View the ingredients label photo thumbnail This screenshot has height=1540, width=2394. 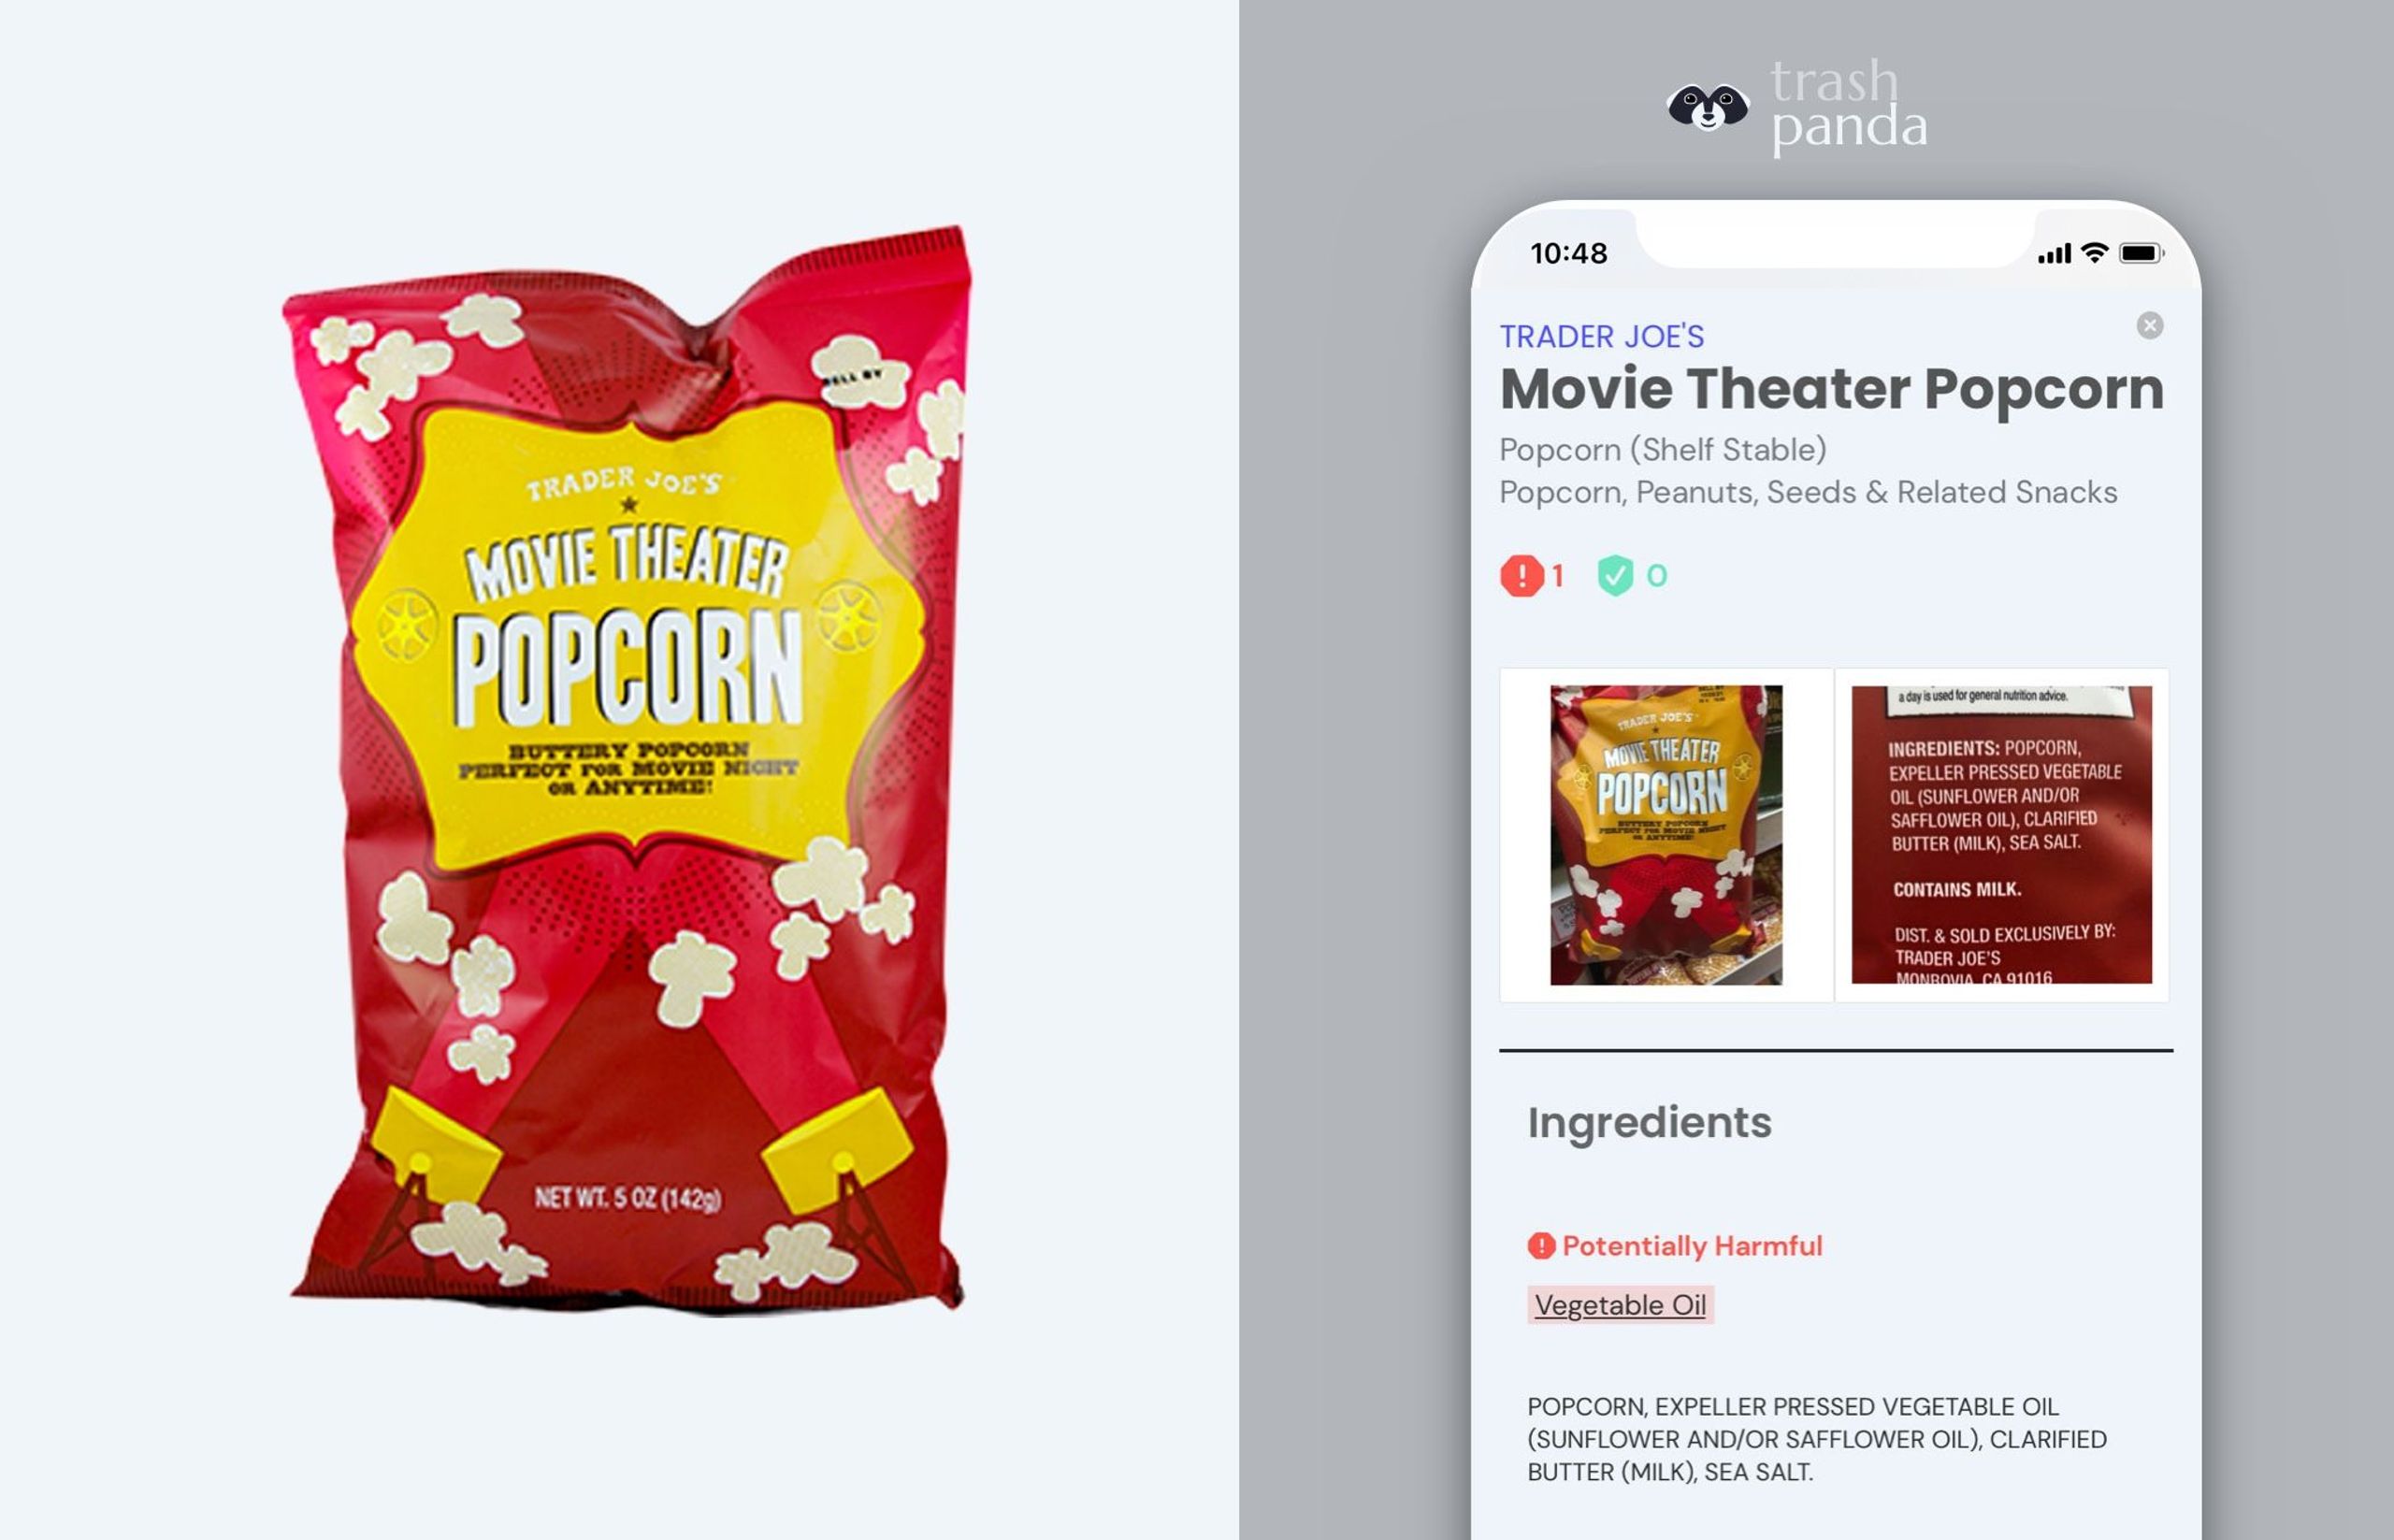tap(2001, 835)
